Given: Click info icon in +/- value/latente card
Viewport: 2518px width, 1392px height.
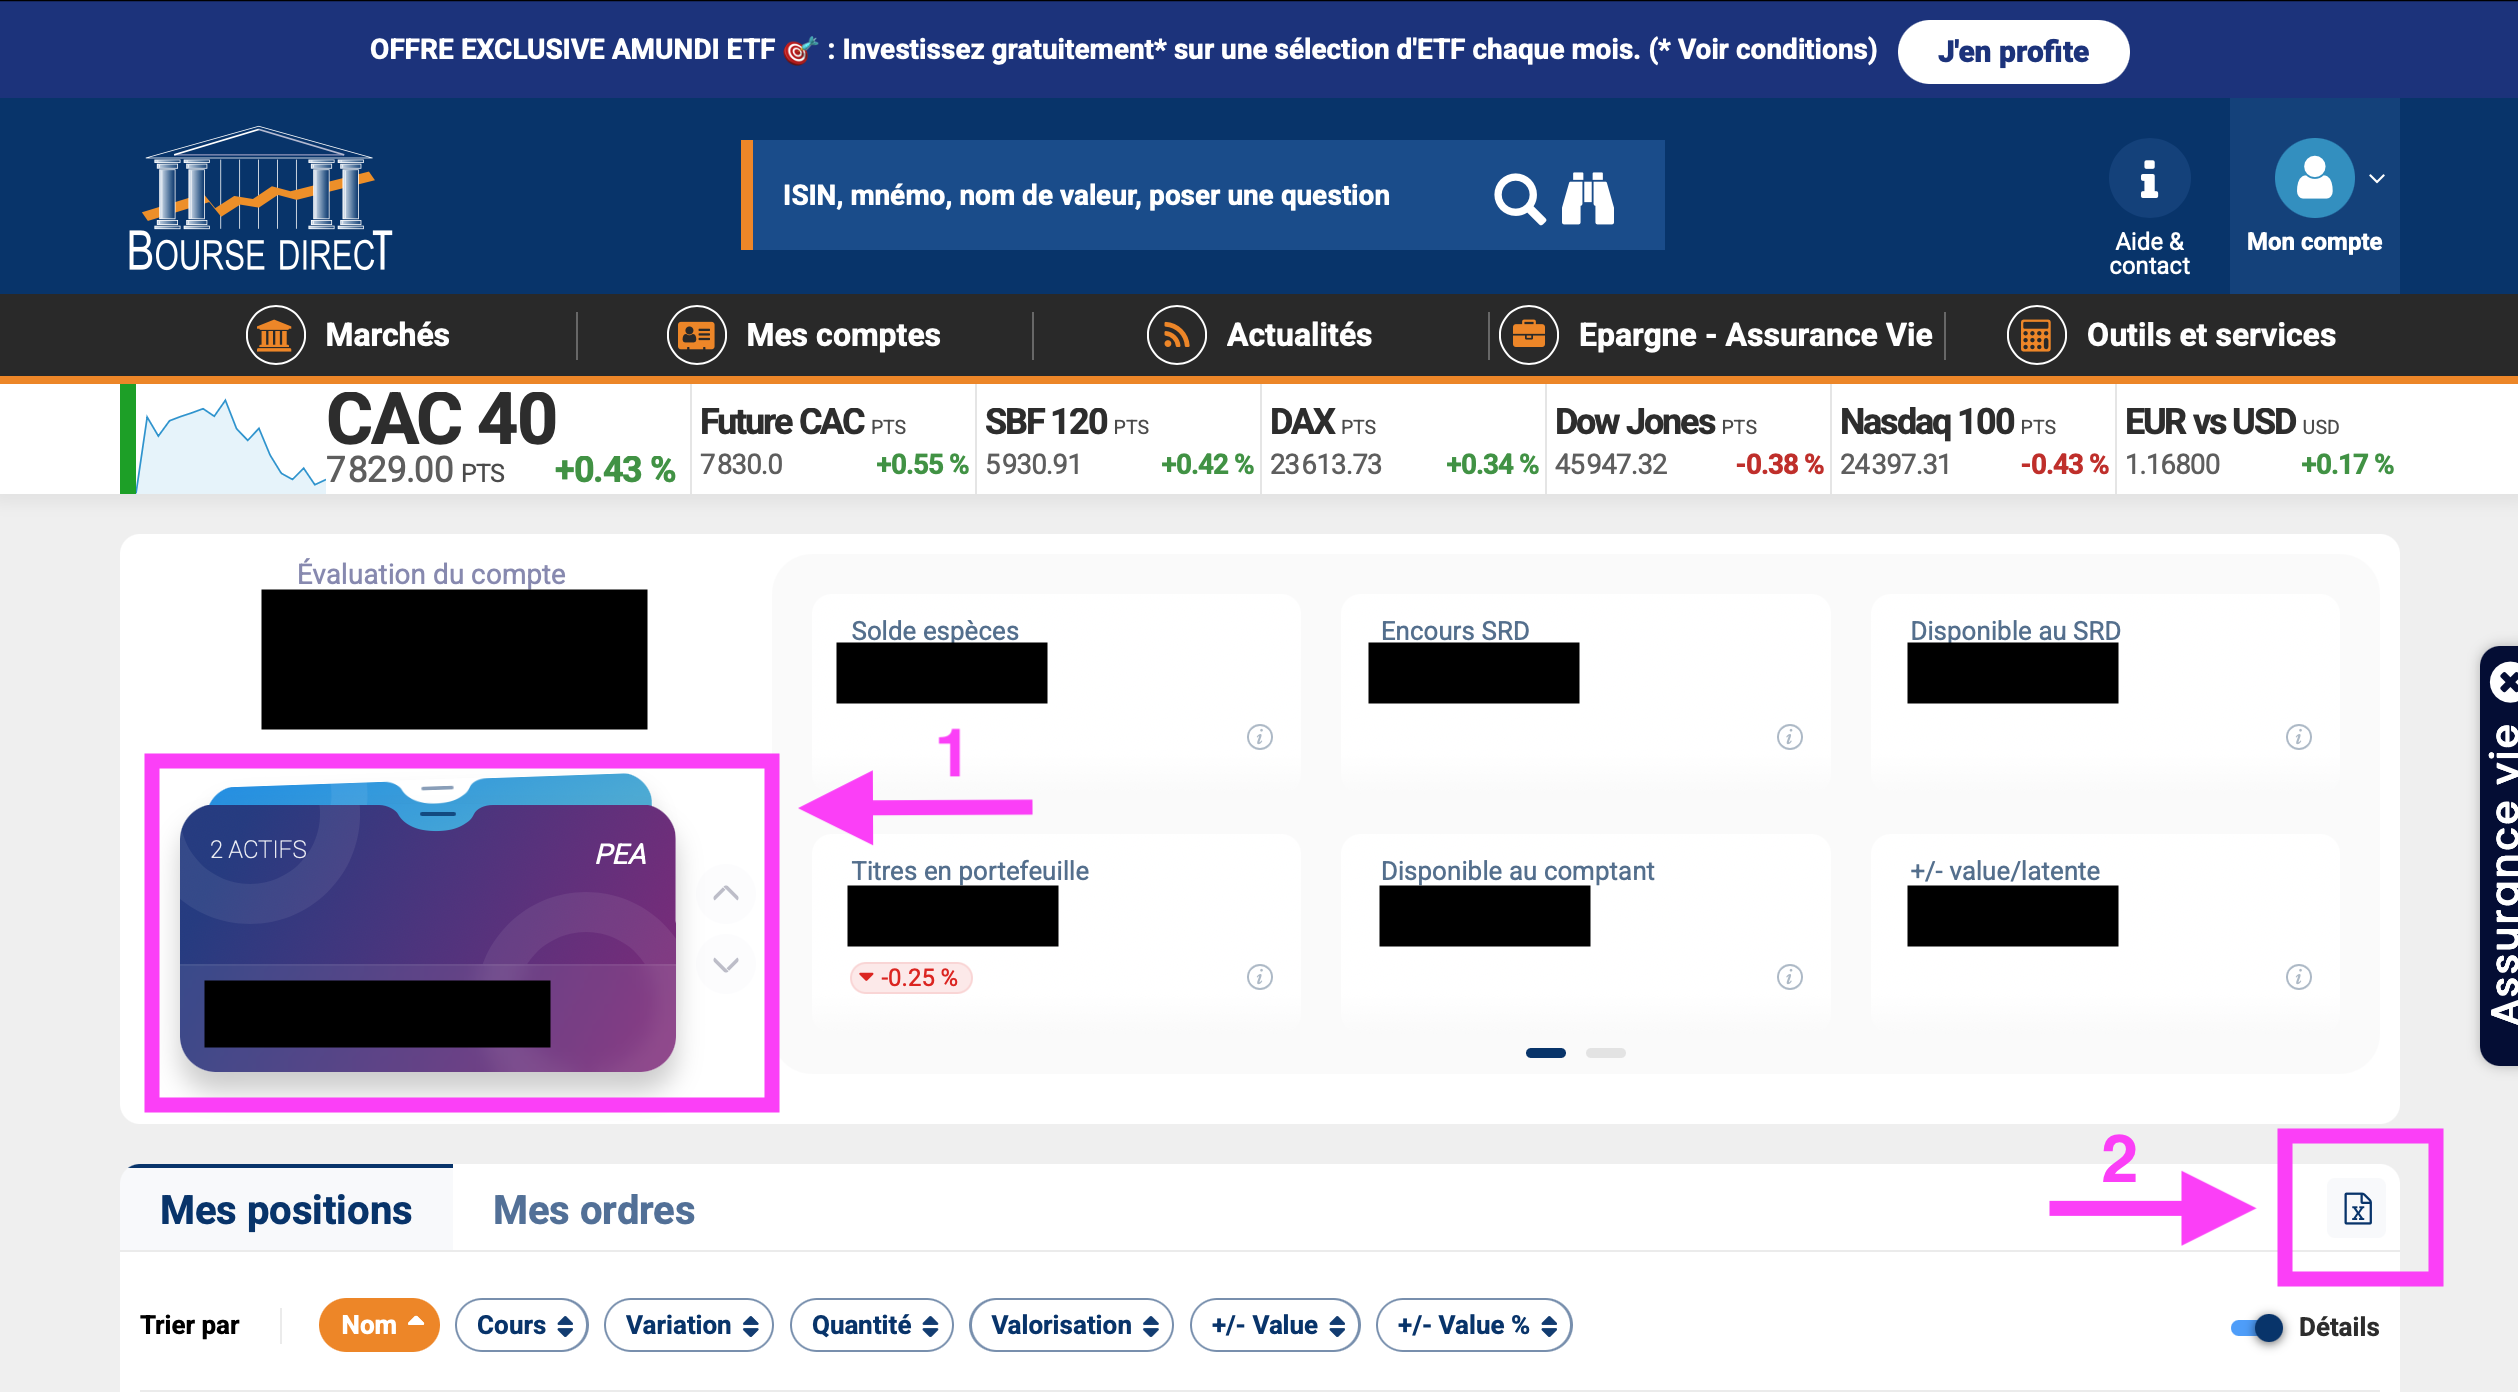Looking at the screenshot, I should pyautogui.click(x=2298, y=977).
